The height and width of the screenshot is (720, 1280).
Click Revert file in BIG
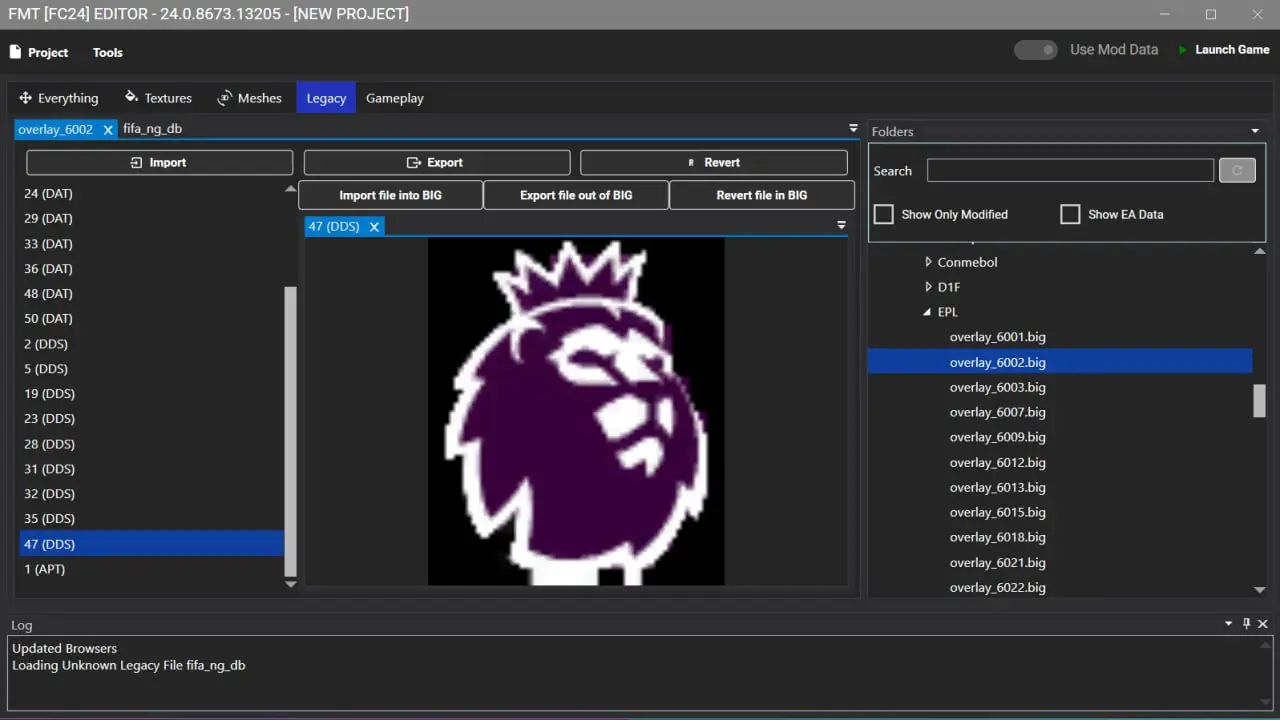point(762,195)
